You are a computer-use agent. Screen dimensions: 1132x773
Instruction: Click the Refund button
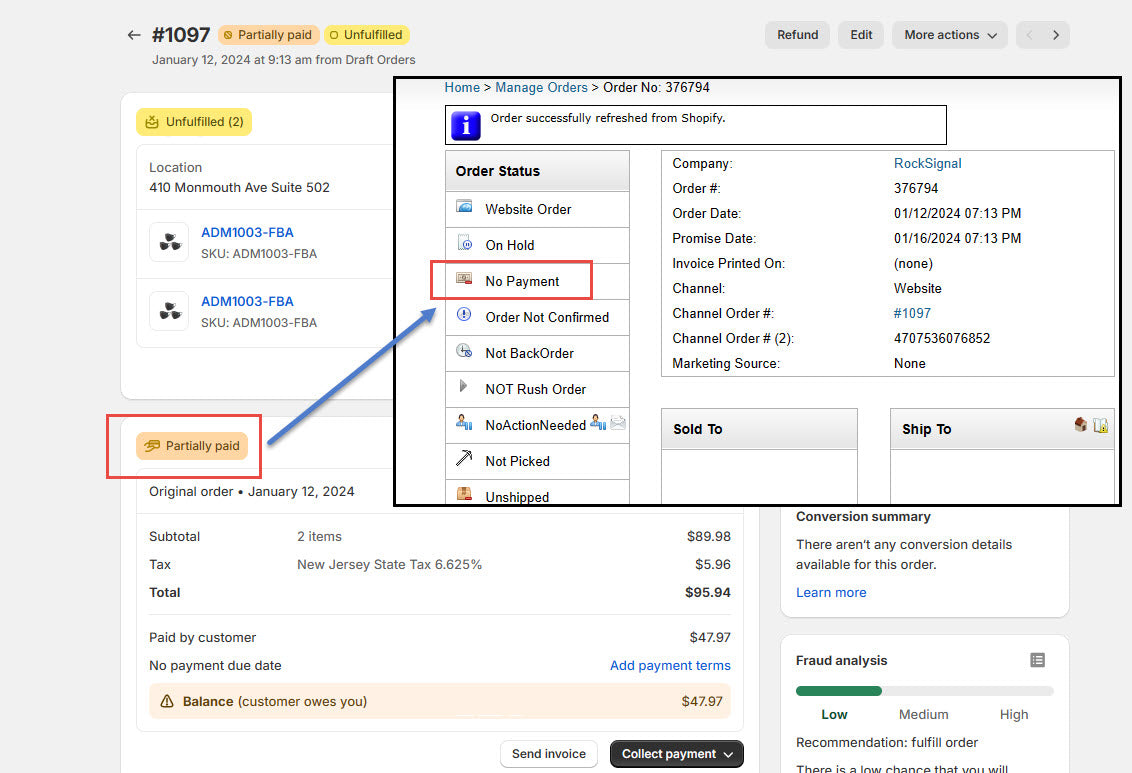797,35
